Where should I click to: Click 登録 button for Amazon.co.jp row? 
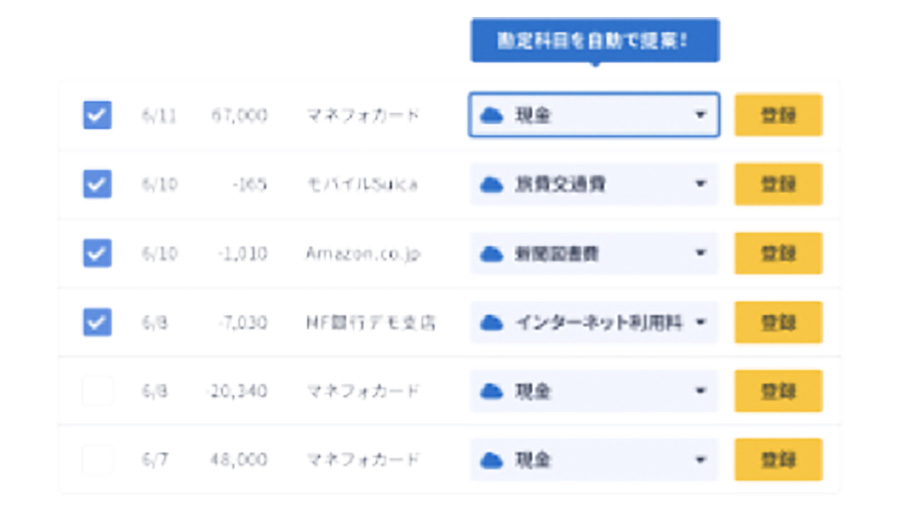778,253
